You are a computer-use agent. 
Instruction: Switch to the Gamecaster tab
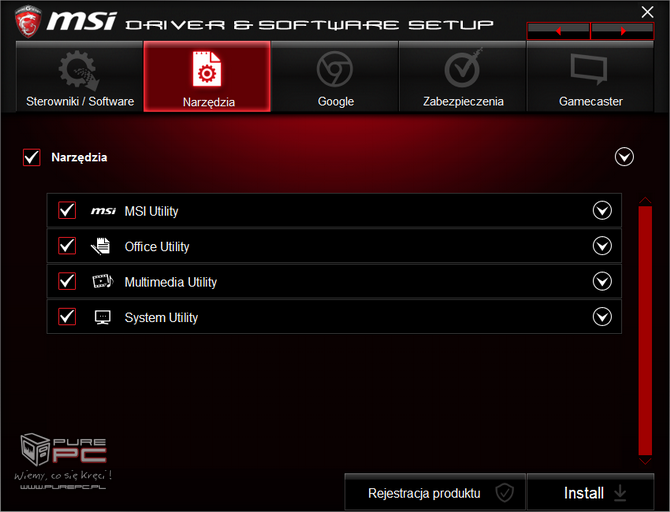click(x=590, y=77)
